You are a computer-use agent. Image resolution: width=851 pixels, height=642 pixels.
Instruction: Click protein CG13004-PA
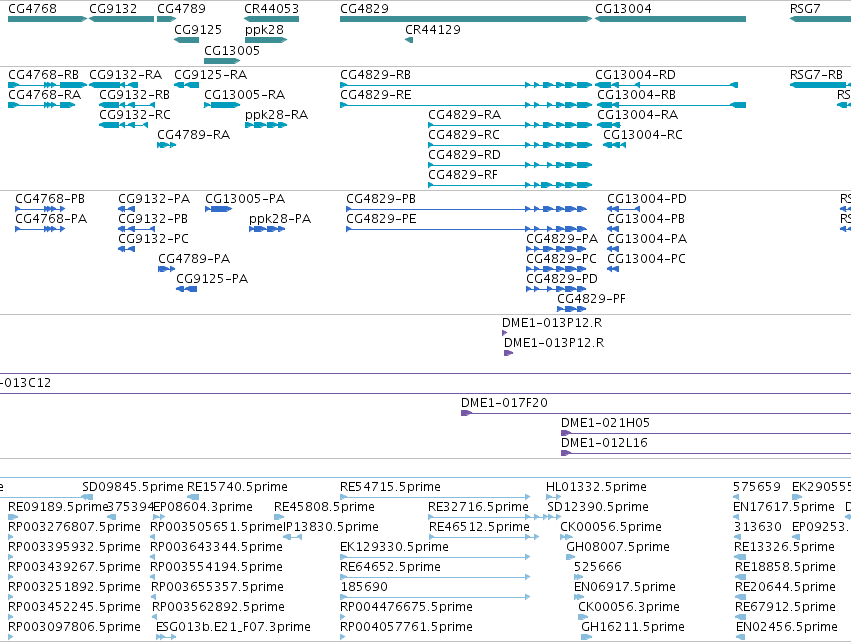(647, 239)
